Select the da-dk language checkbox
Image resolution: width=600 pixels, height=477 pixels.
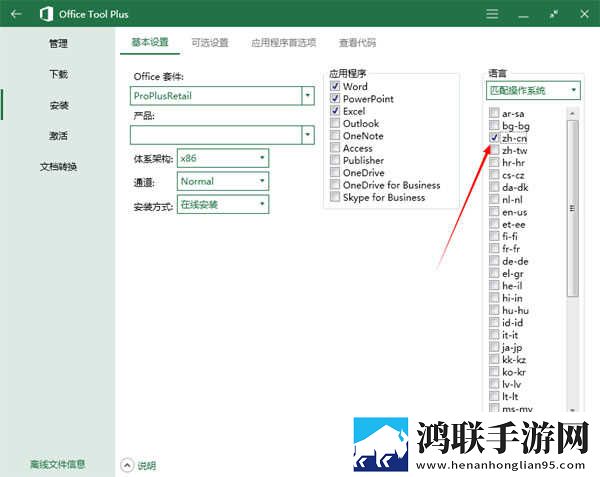pyautogui.click(x=494, y=187)
